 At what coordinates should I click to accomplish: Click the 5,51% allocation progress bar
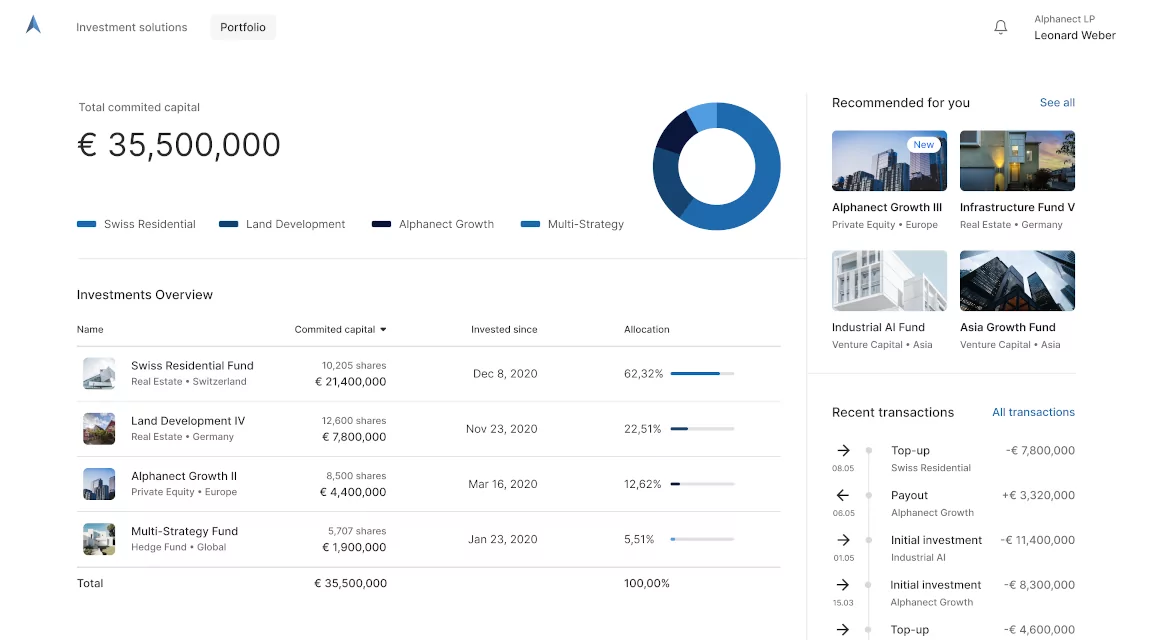coord(702,539)
